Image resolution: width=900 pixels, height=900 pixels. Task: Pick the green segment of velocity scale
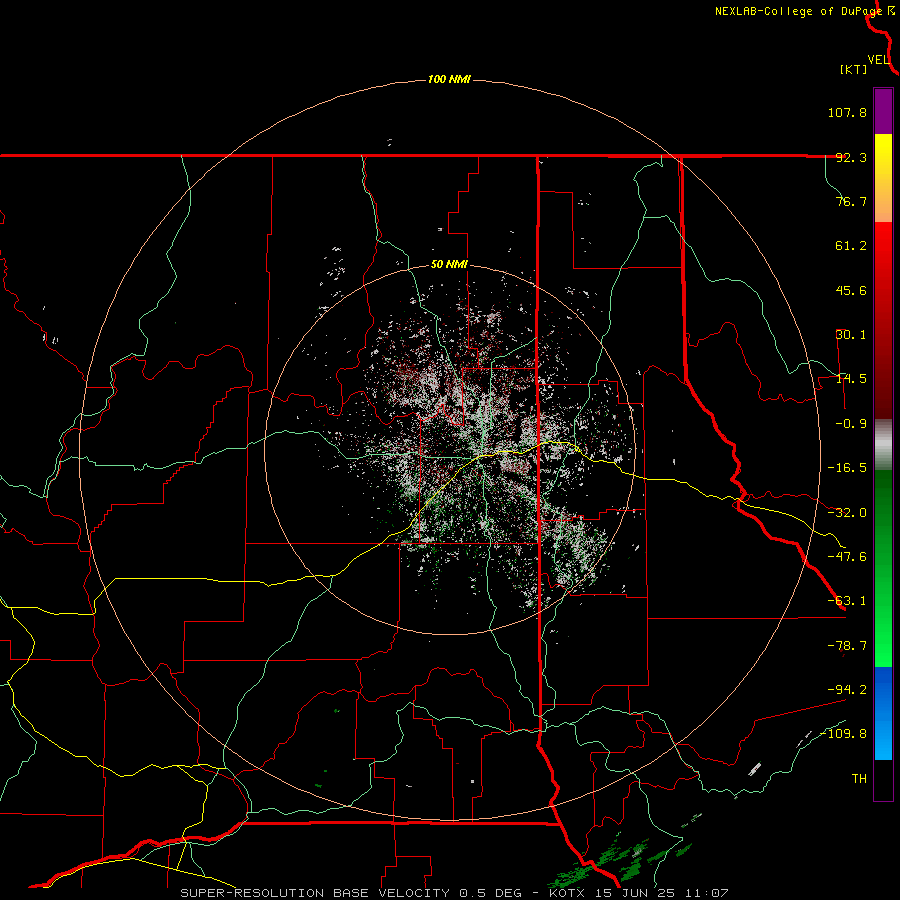coord(883,568)
